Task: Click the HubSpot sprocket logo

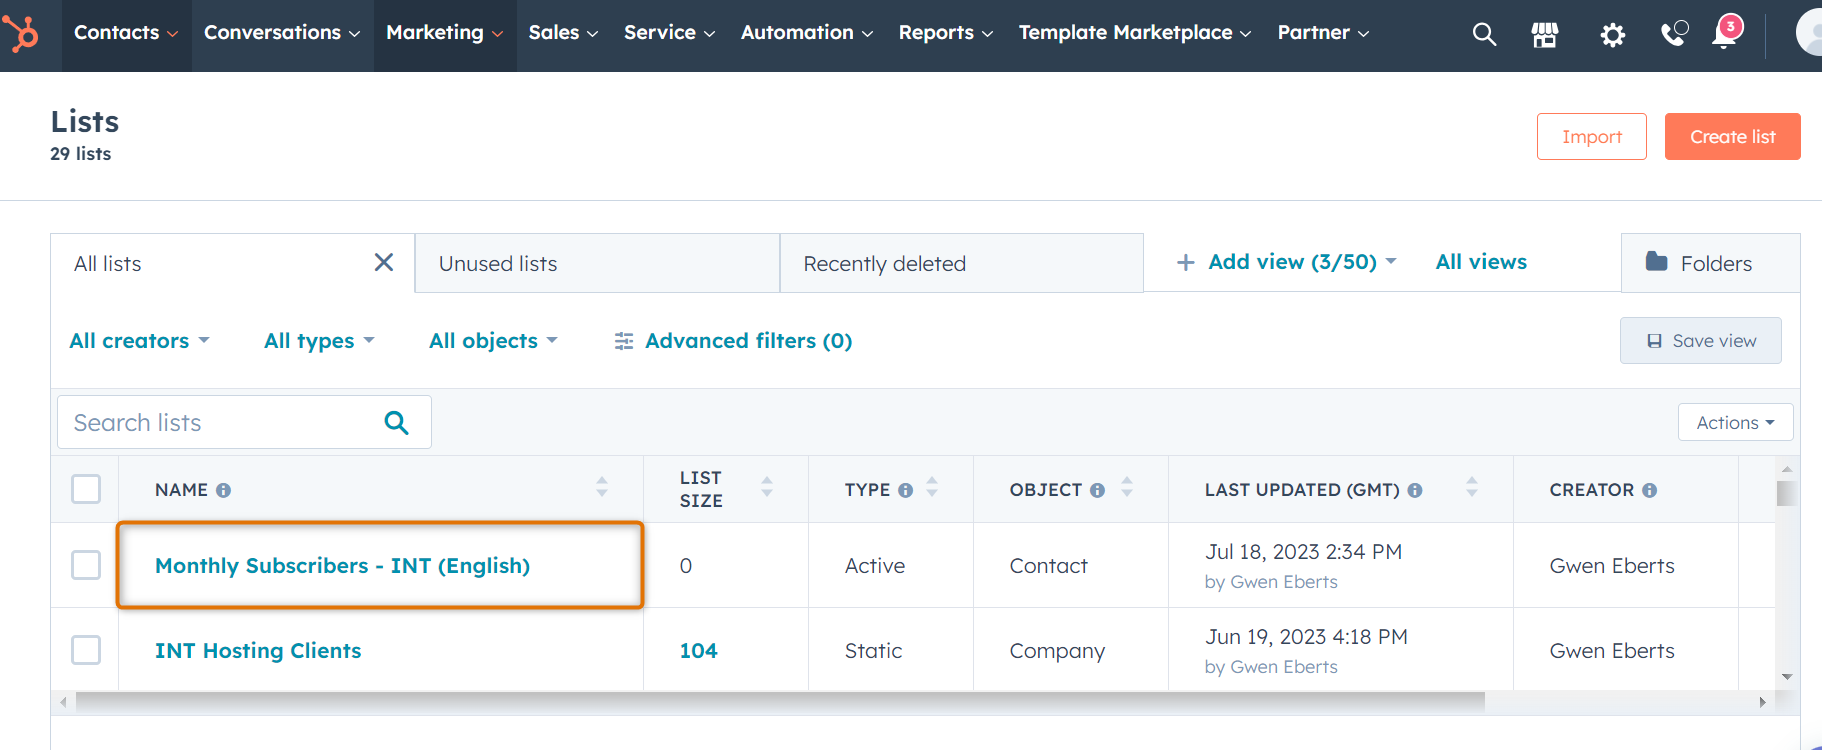Action: pyautogui.click(x=21, y=34)
